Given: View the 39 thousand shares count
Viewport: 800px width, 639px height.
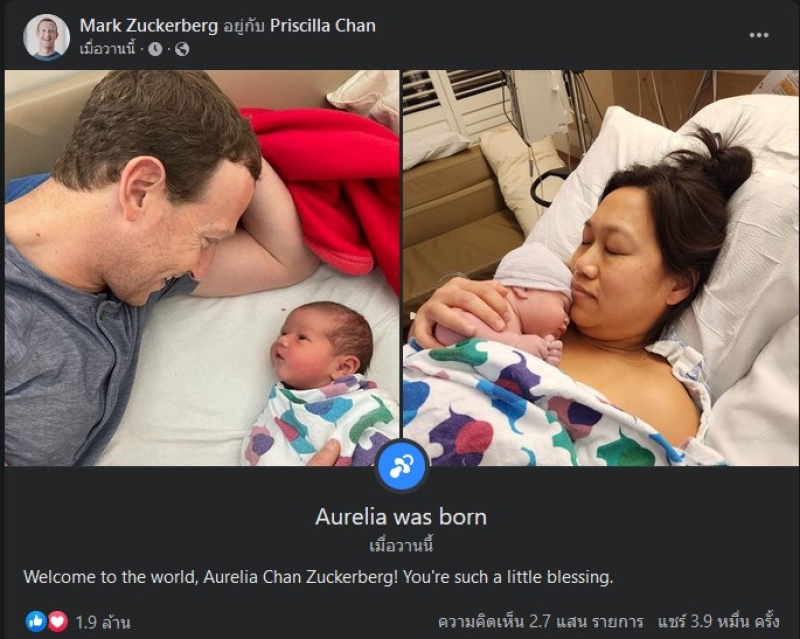Looking at the screenshot, I should click(x=718, y=621).
